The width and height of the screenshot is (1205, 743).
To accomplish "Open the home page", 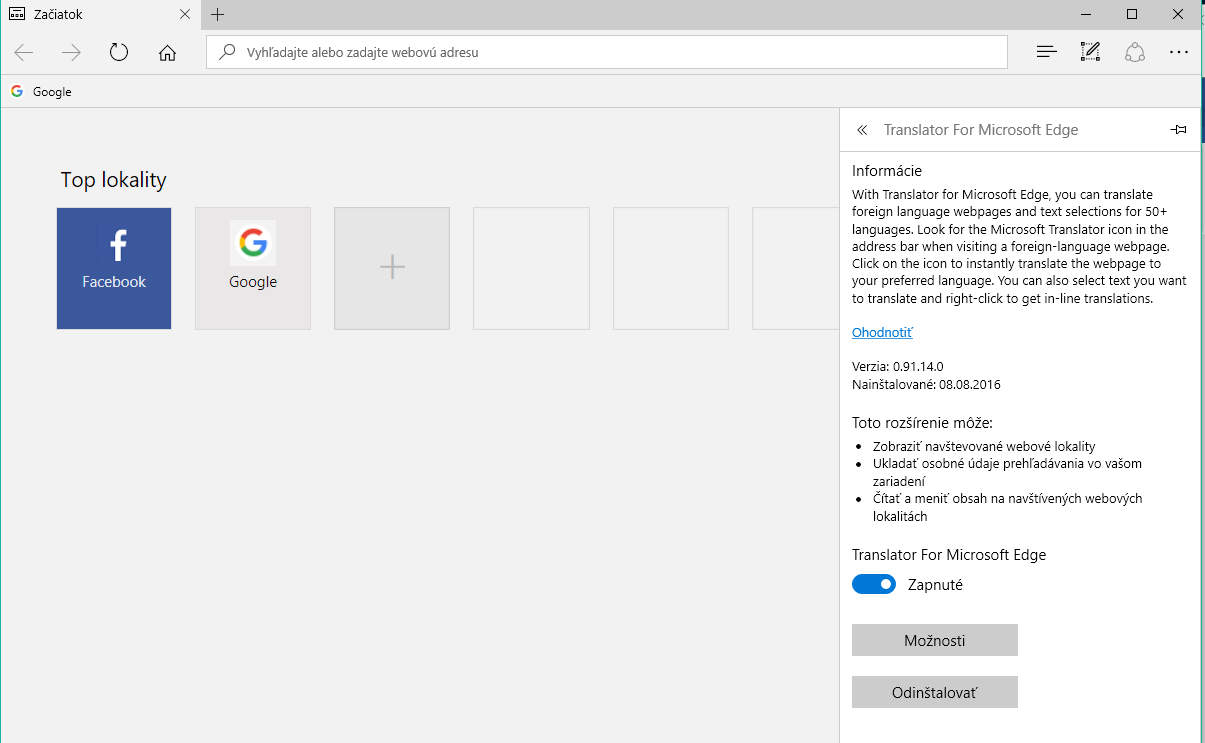I will click(167, 52).
